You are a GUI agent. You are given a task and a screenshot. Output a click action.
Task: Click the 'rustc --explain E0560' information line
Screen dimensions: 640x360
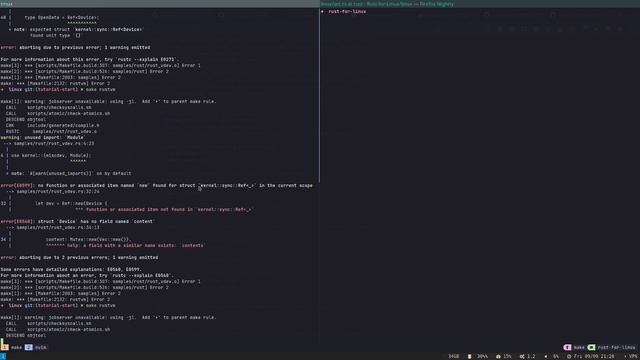click(x=87, y=276)
